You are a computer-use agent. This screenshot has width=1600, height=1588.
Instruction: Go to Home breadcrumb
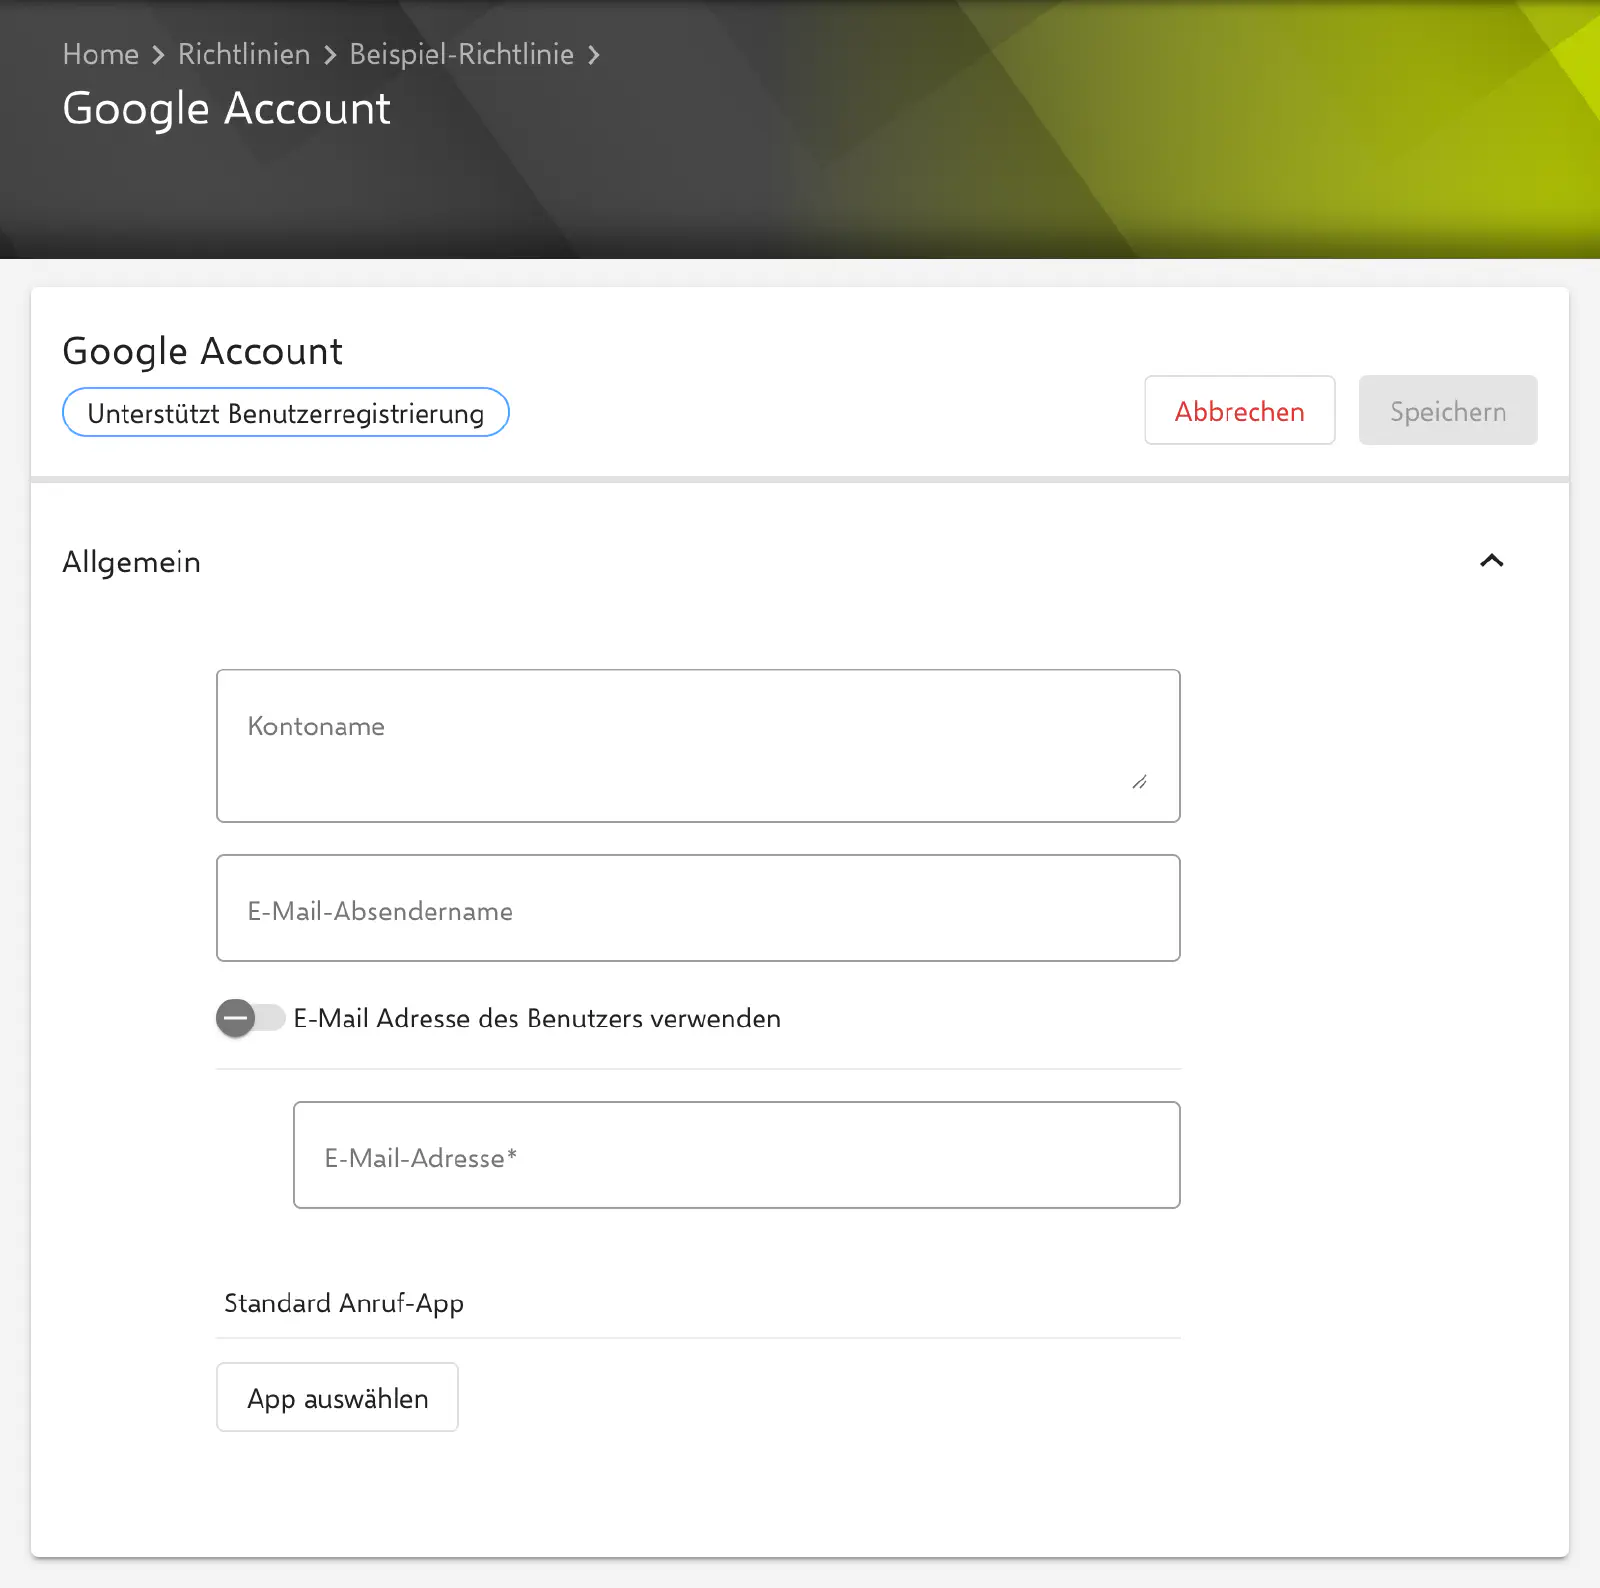(101, 54)
